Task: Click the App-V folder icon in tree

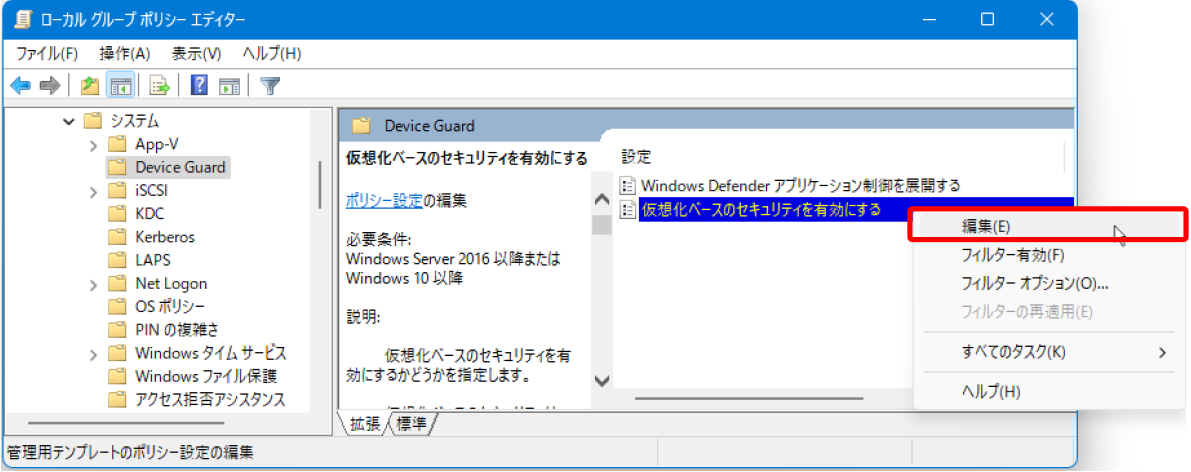Action: pyautogui.click(x=116, y=144)
